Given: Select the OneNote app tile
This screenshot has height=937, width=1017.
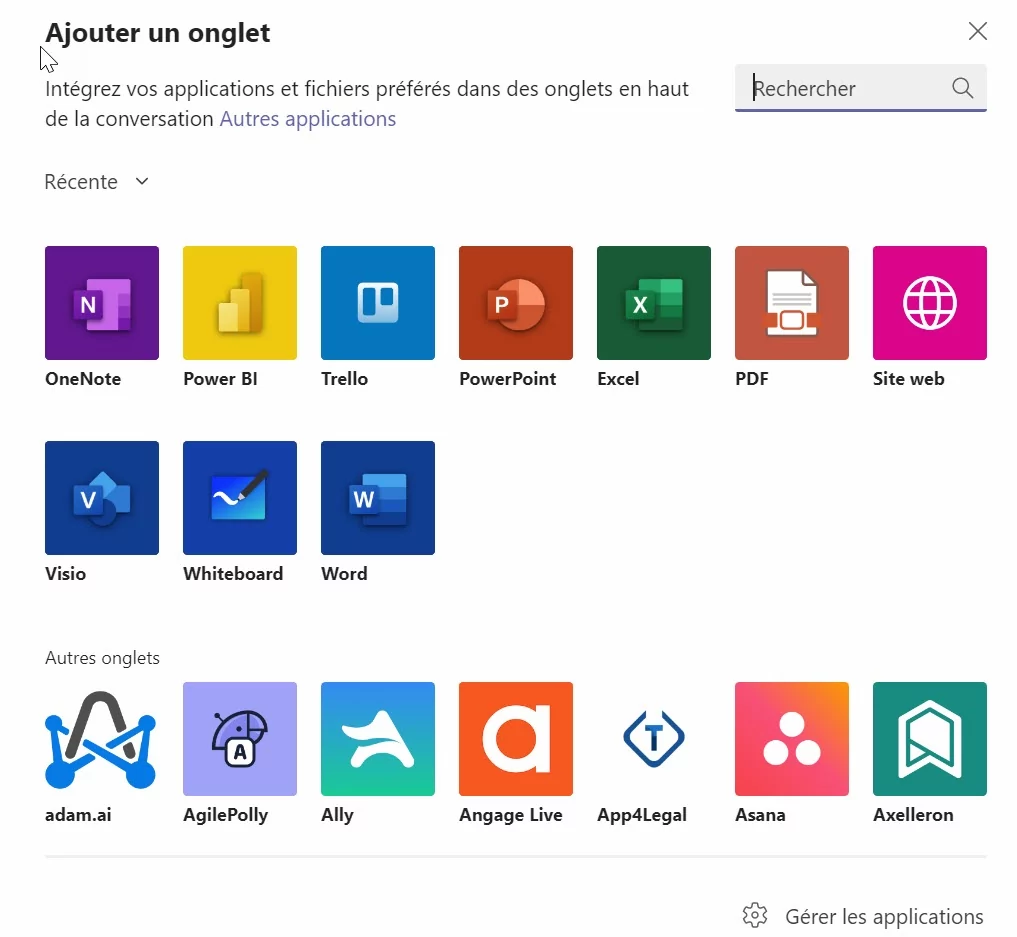Looking at the screenshot, I should (x=102, y=303).
